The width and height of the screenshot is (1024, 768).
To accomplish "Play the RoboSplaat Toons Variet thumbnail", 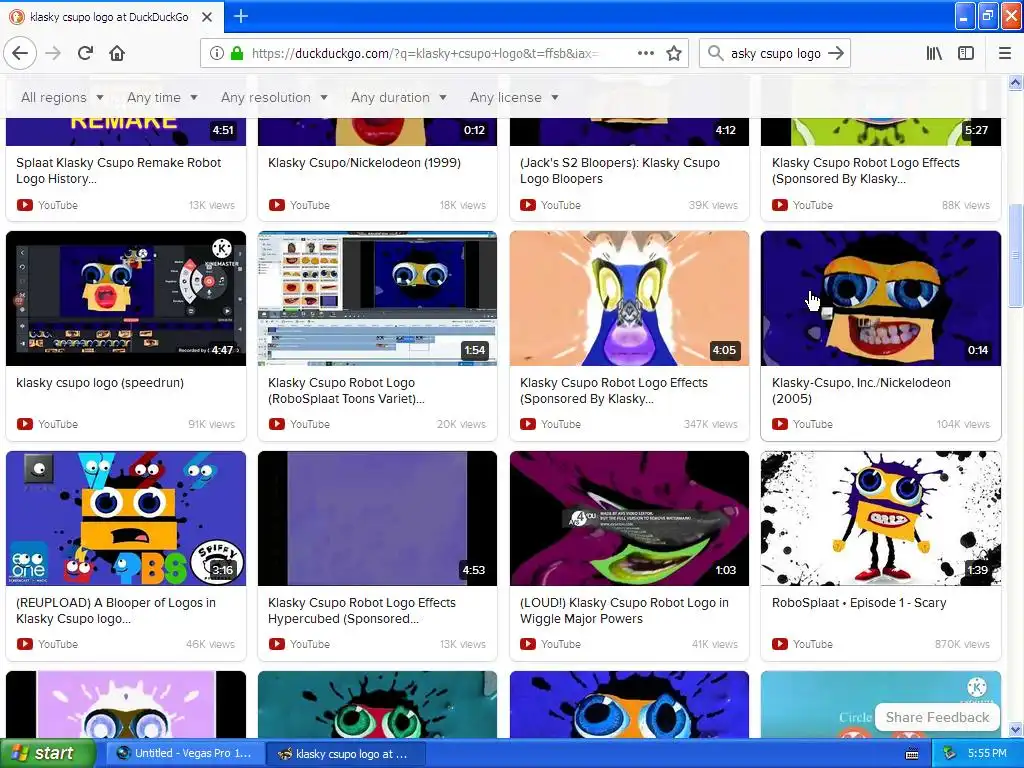I will 377,298.
